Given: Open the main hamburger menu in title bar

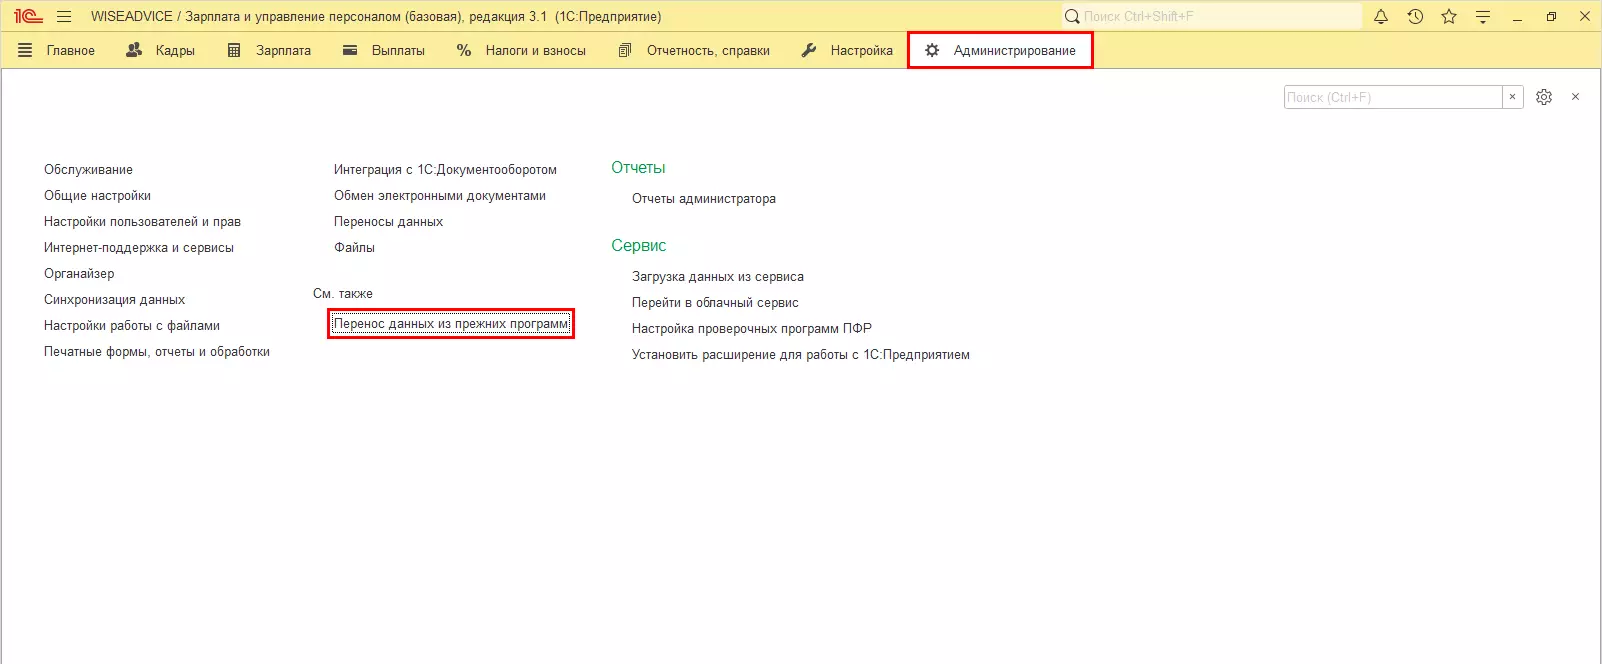Looking at the screenshot, I should coord(64,16).
